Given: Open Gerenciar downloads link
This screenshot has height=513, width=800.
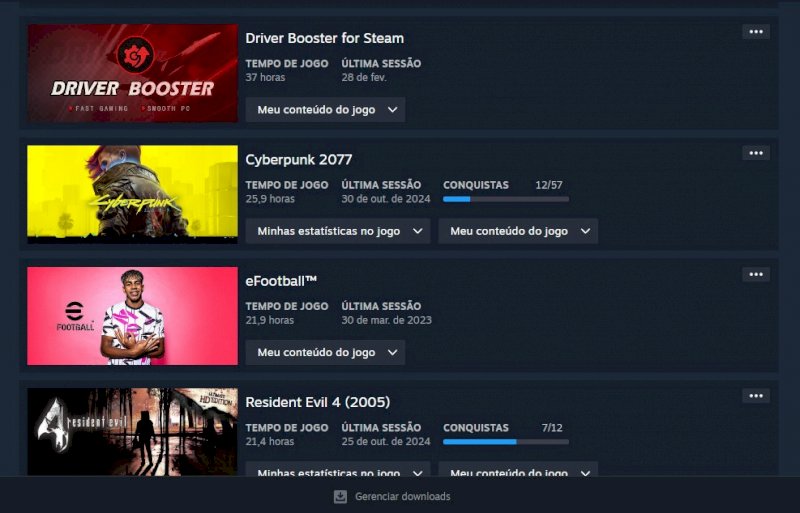Looking at the screenshot, I should point(403,497).
